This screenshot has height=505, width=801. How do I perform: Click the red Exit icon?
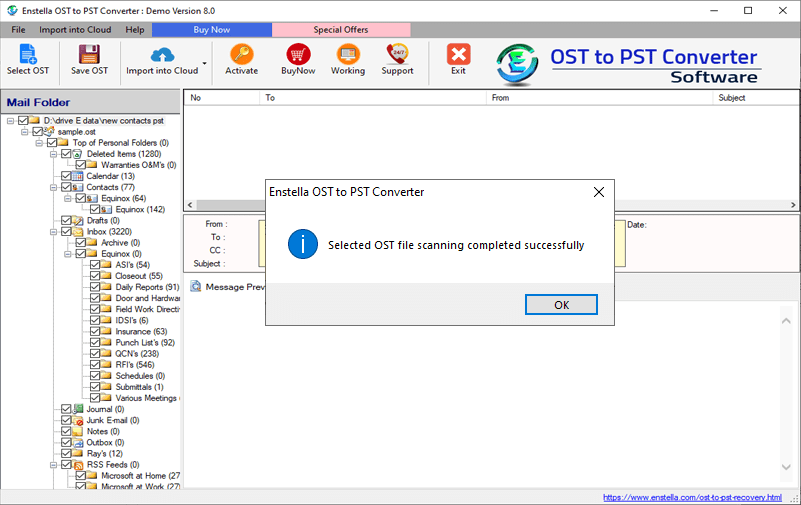(x=458, y=54)
